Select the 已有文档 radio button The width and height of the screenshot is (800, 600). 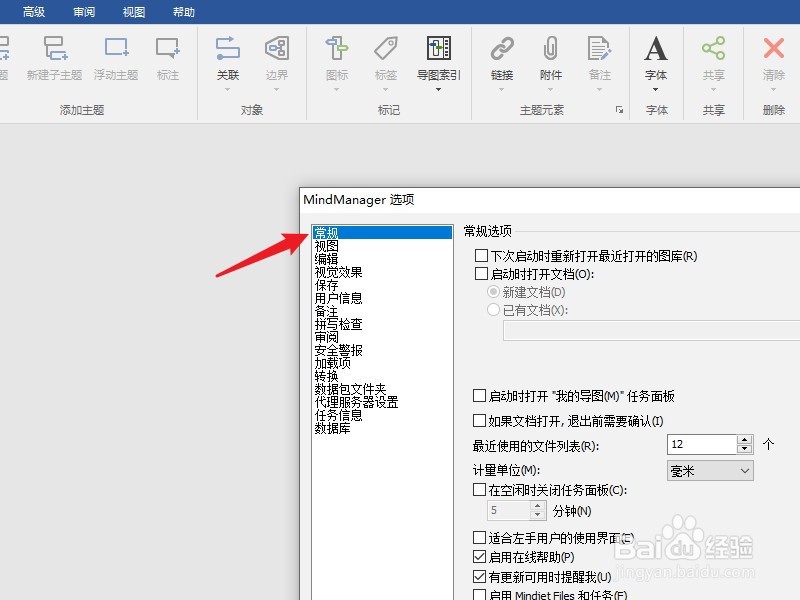coord(493,309)
